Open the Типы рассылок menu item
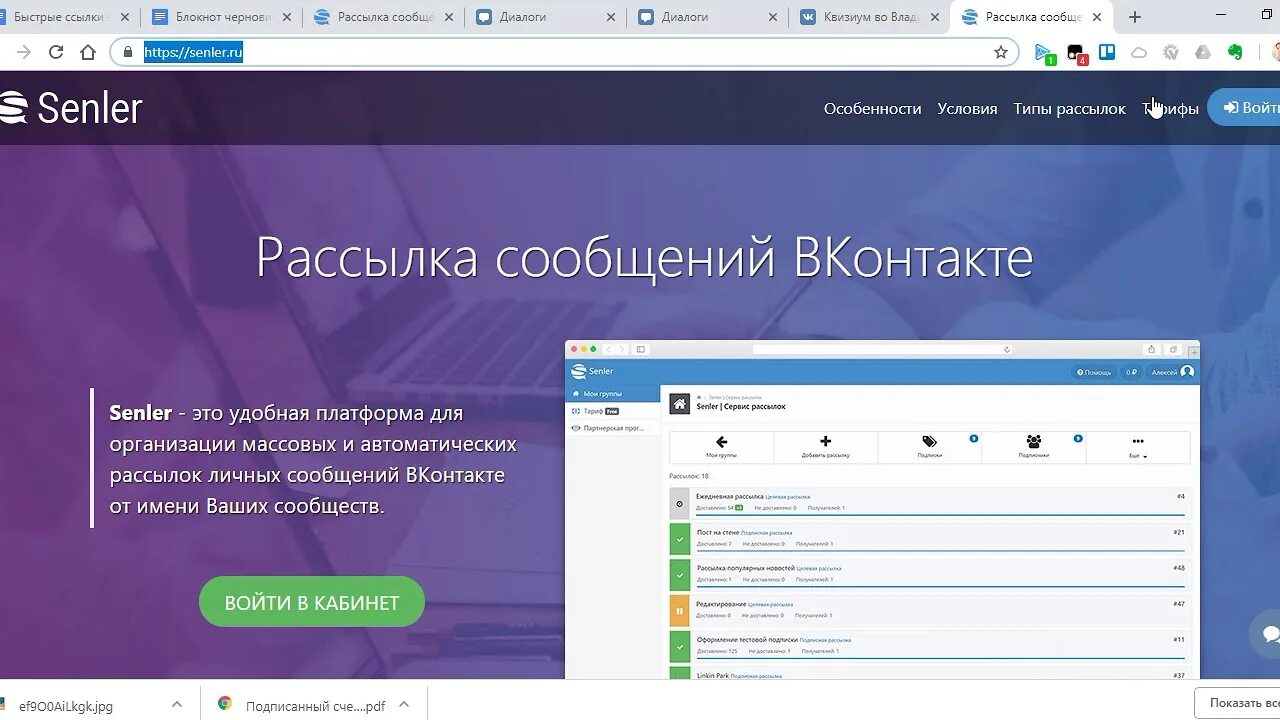Viewport: 1280px width, 720px height. coord(1069,108)
